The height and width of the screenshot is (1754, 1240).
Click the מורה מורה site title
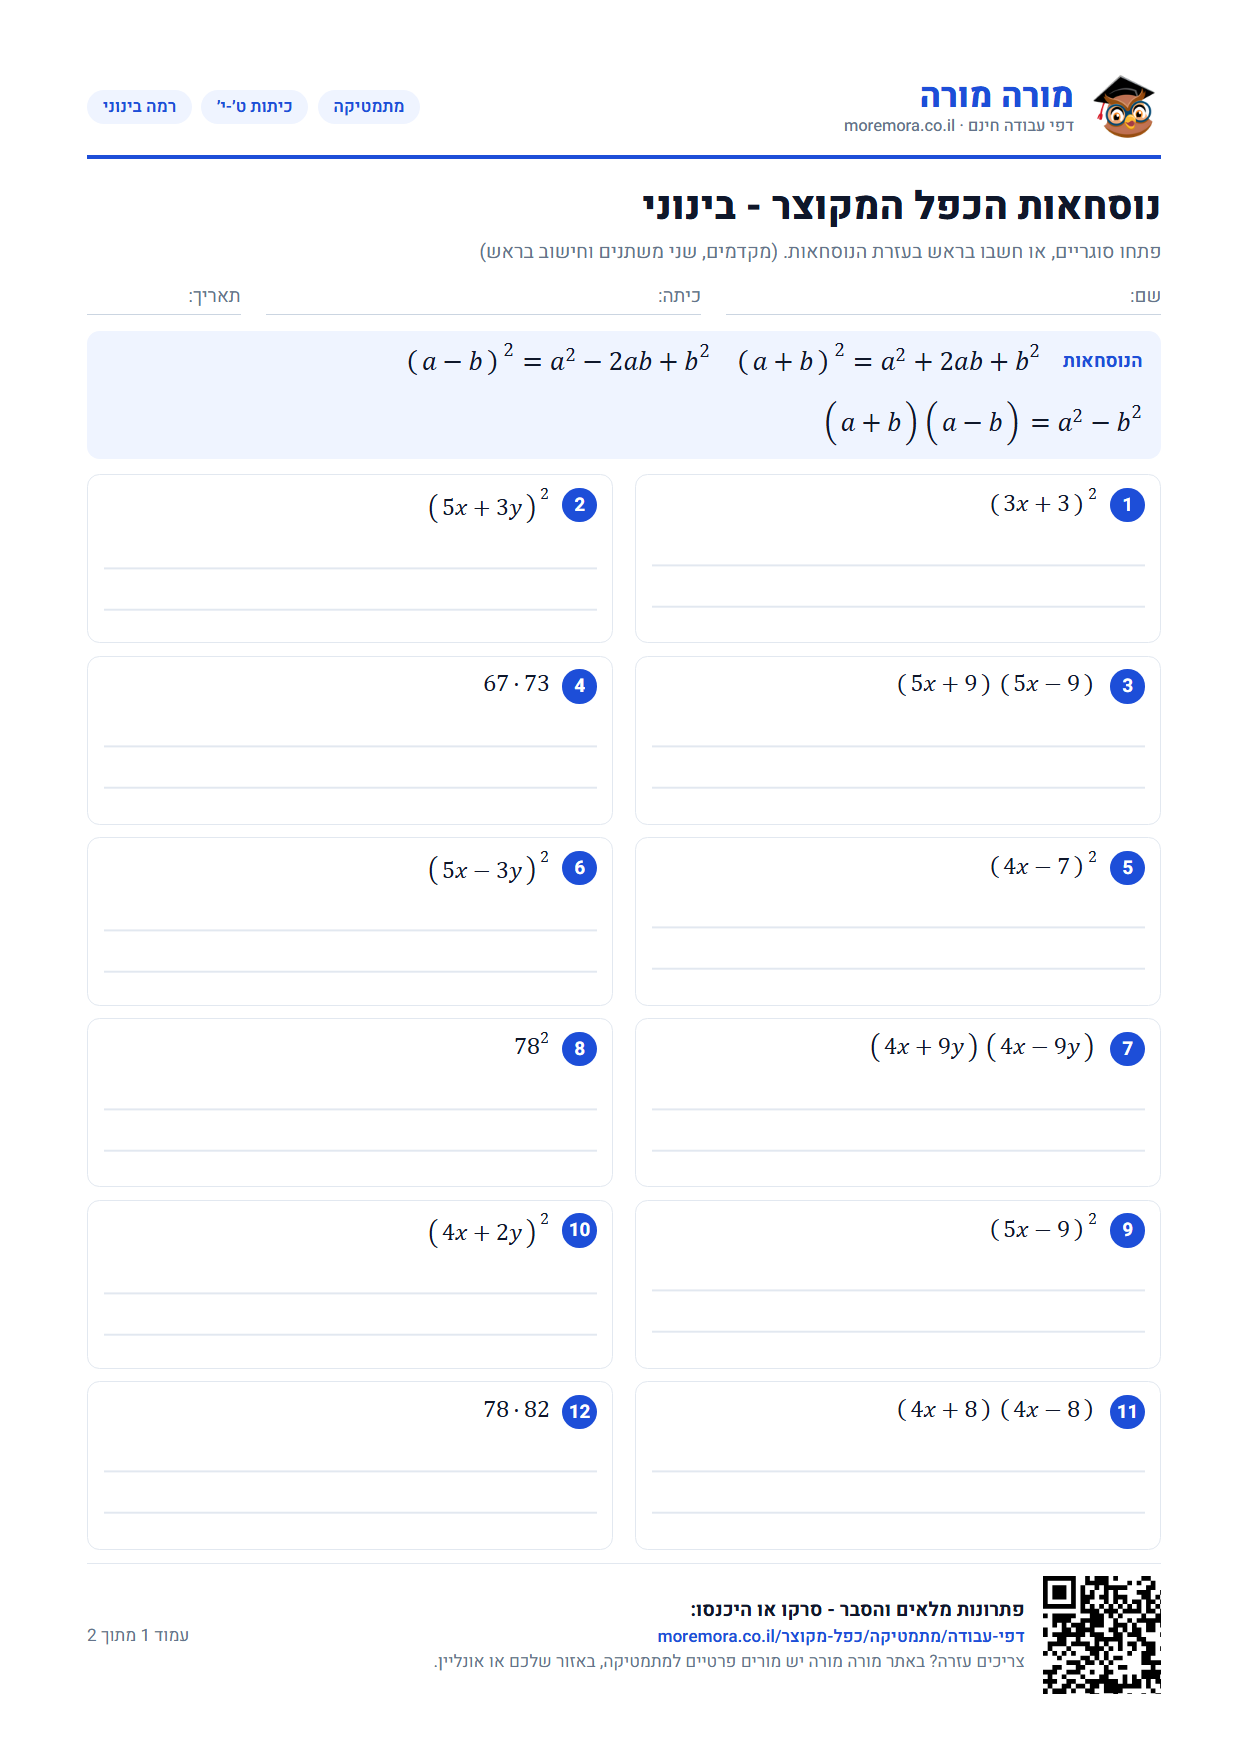(x=996, y=96)
